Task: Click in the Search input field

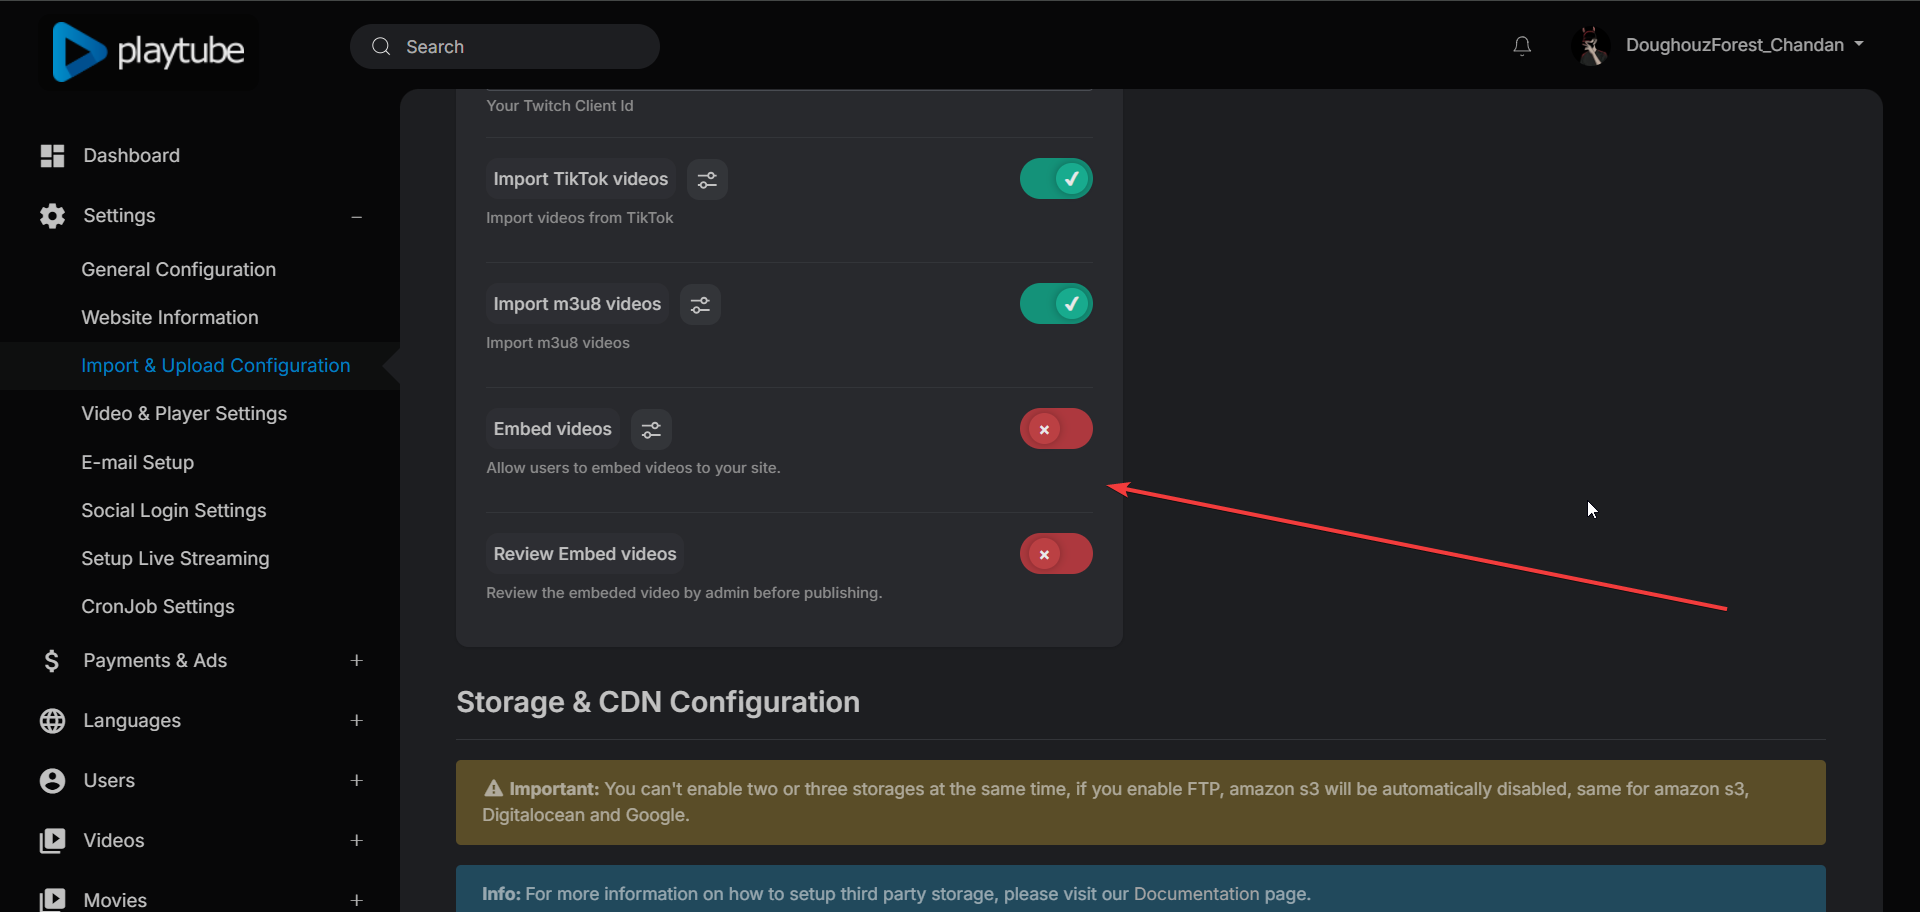Action: click(520, 47)
